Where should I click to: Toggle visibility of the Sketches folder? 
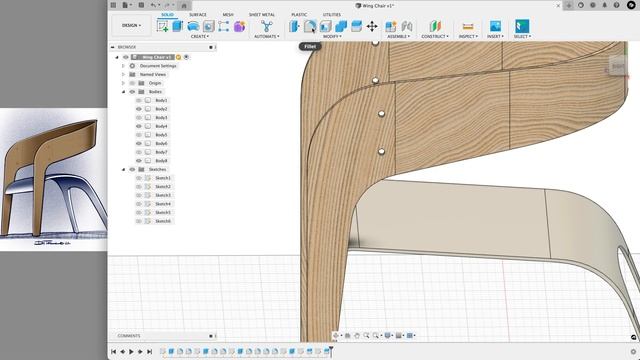pyautogui.click(x=132, y=169)
